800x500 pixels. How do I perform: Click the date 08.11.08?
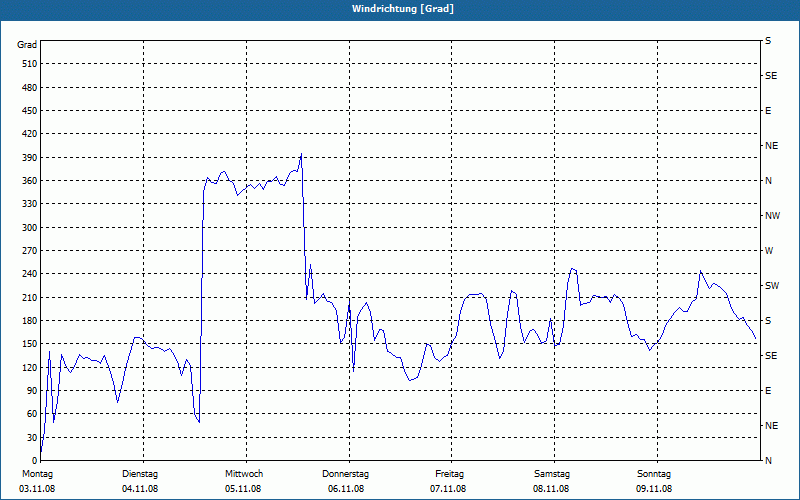click(551, 489)
